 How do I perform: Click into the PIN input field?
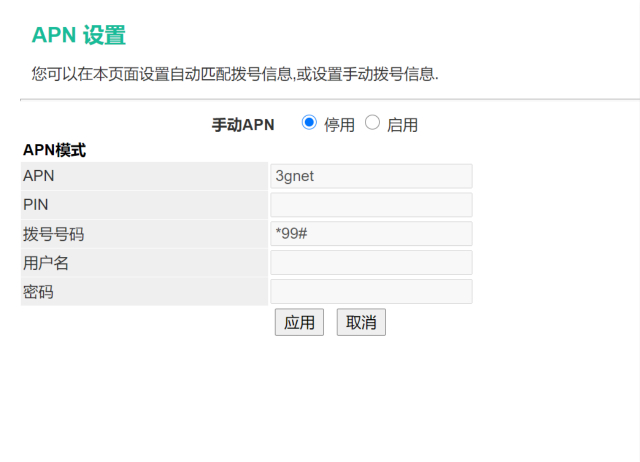pyautogui.click(x=371, y=205)
